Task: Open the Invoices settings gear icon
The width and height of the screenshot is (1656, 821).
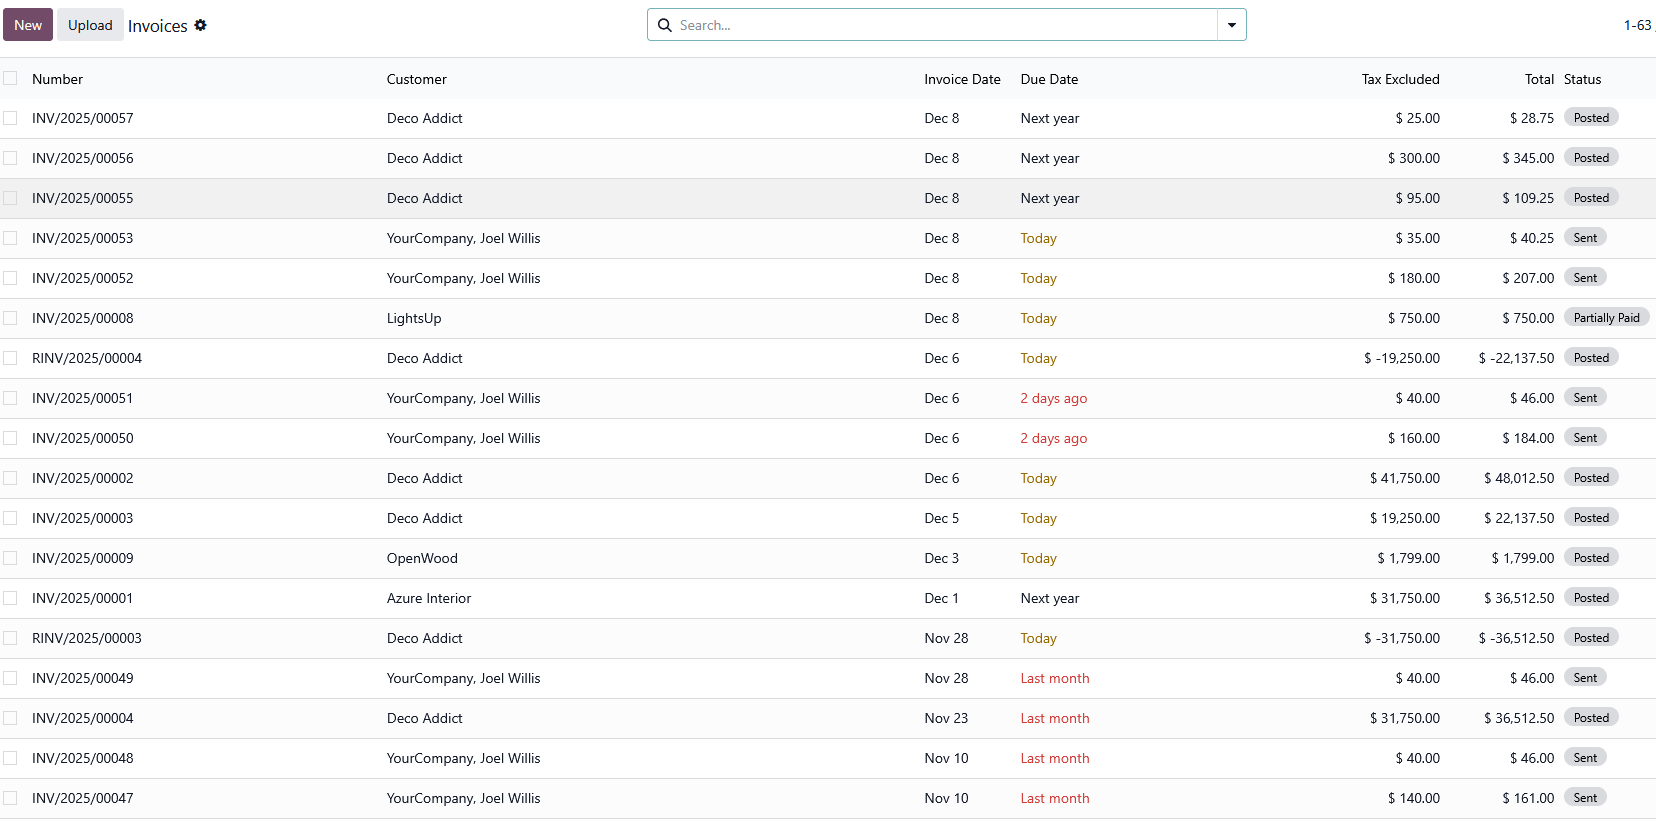Action: 200,25
